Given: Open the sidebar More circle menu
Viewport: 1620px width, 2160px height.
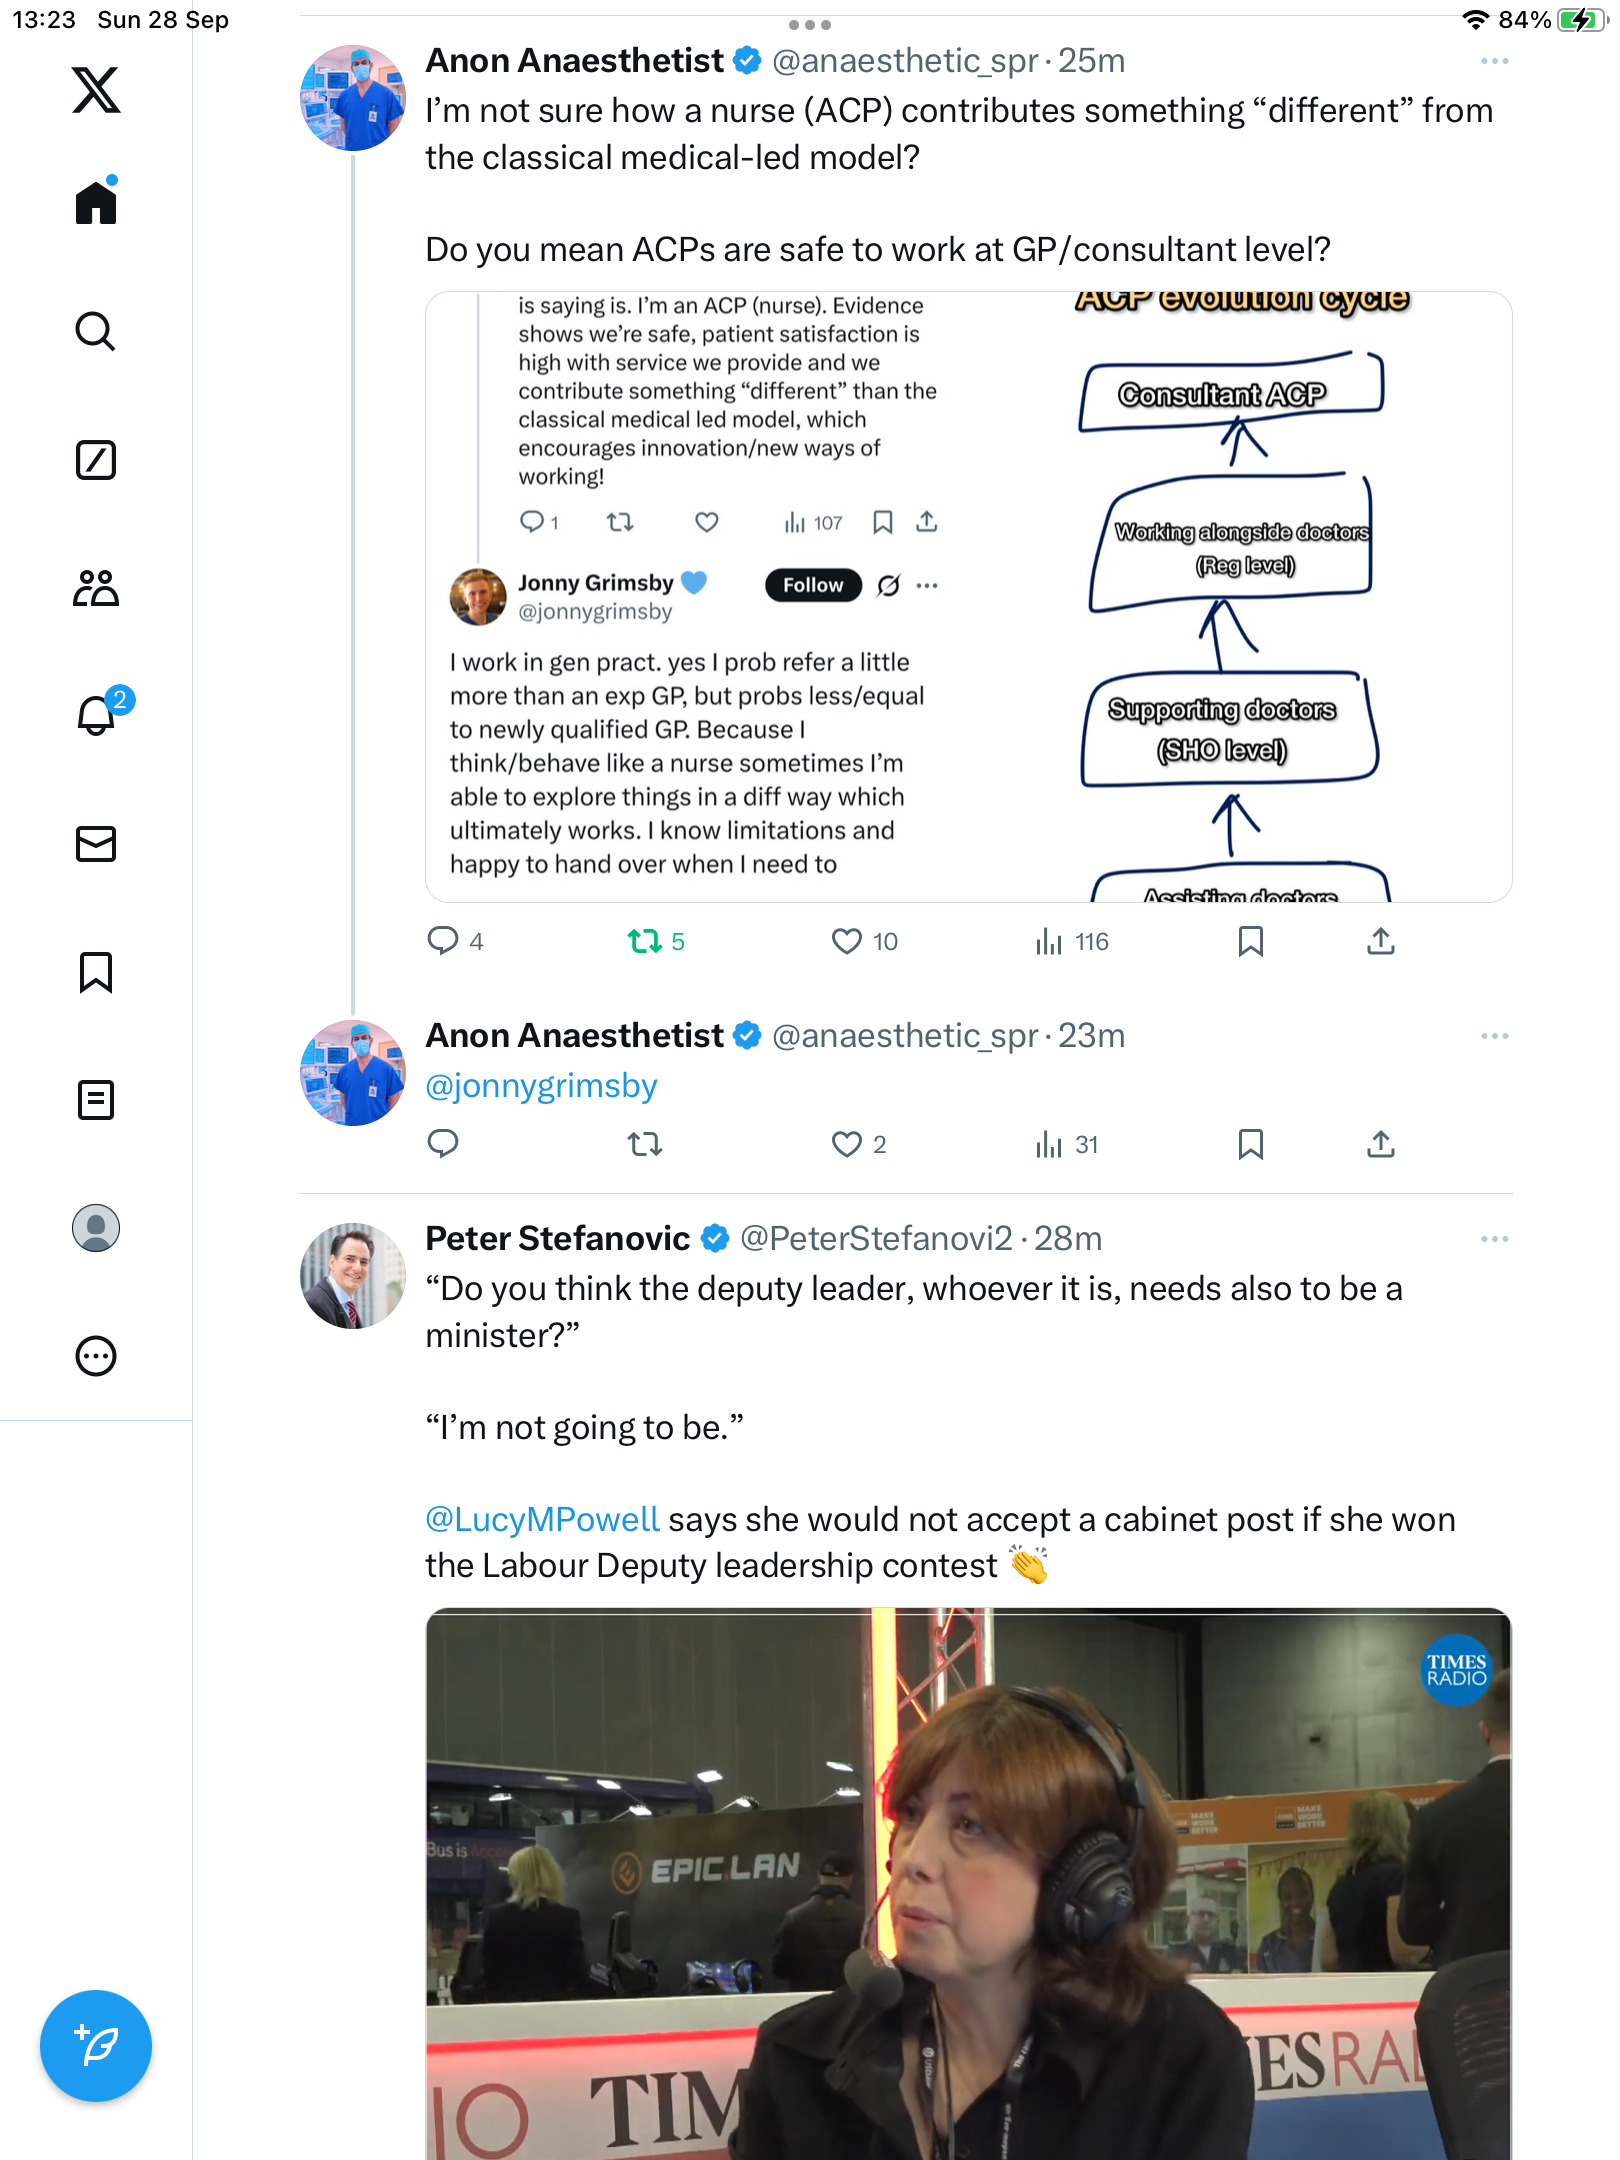Looking at the screenshot, I should [x=96, y=1356].
